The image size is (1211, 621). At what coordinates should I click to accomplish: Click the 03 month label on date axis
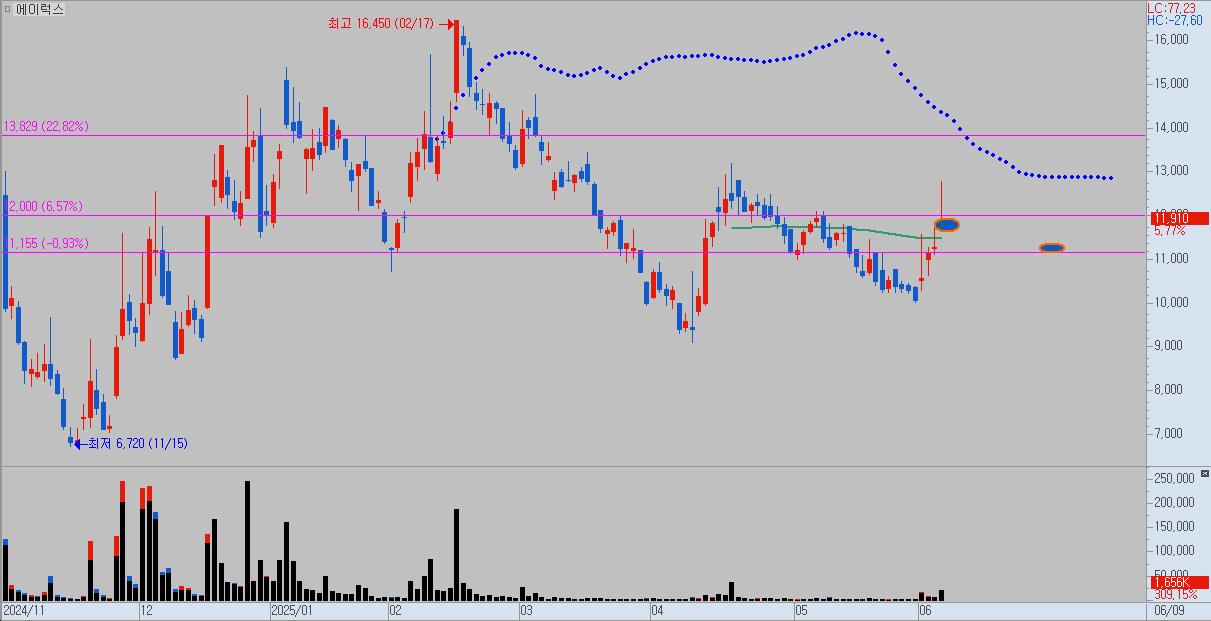point(526,609)
